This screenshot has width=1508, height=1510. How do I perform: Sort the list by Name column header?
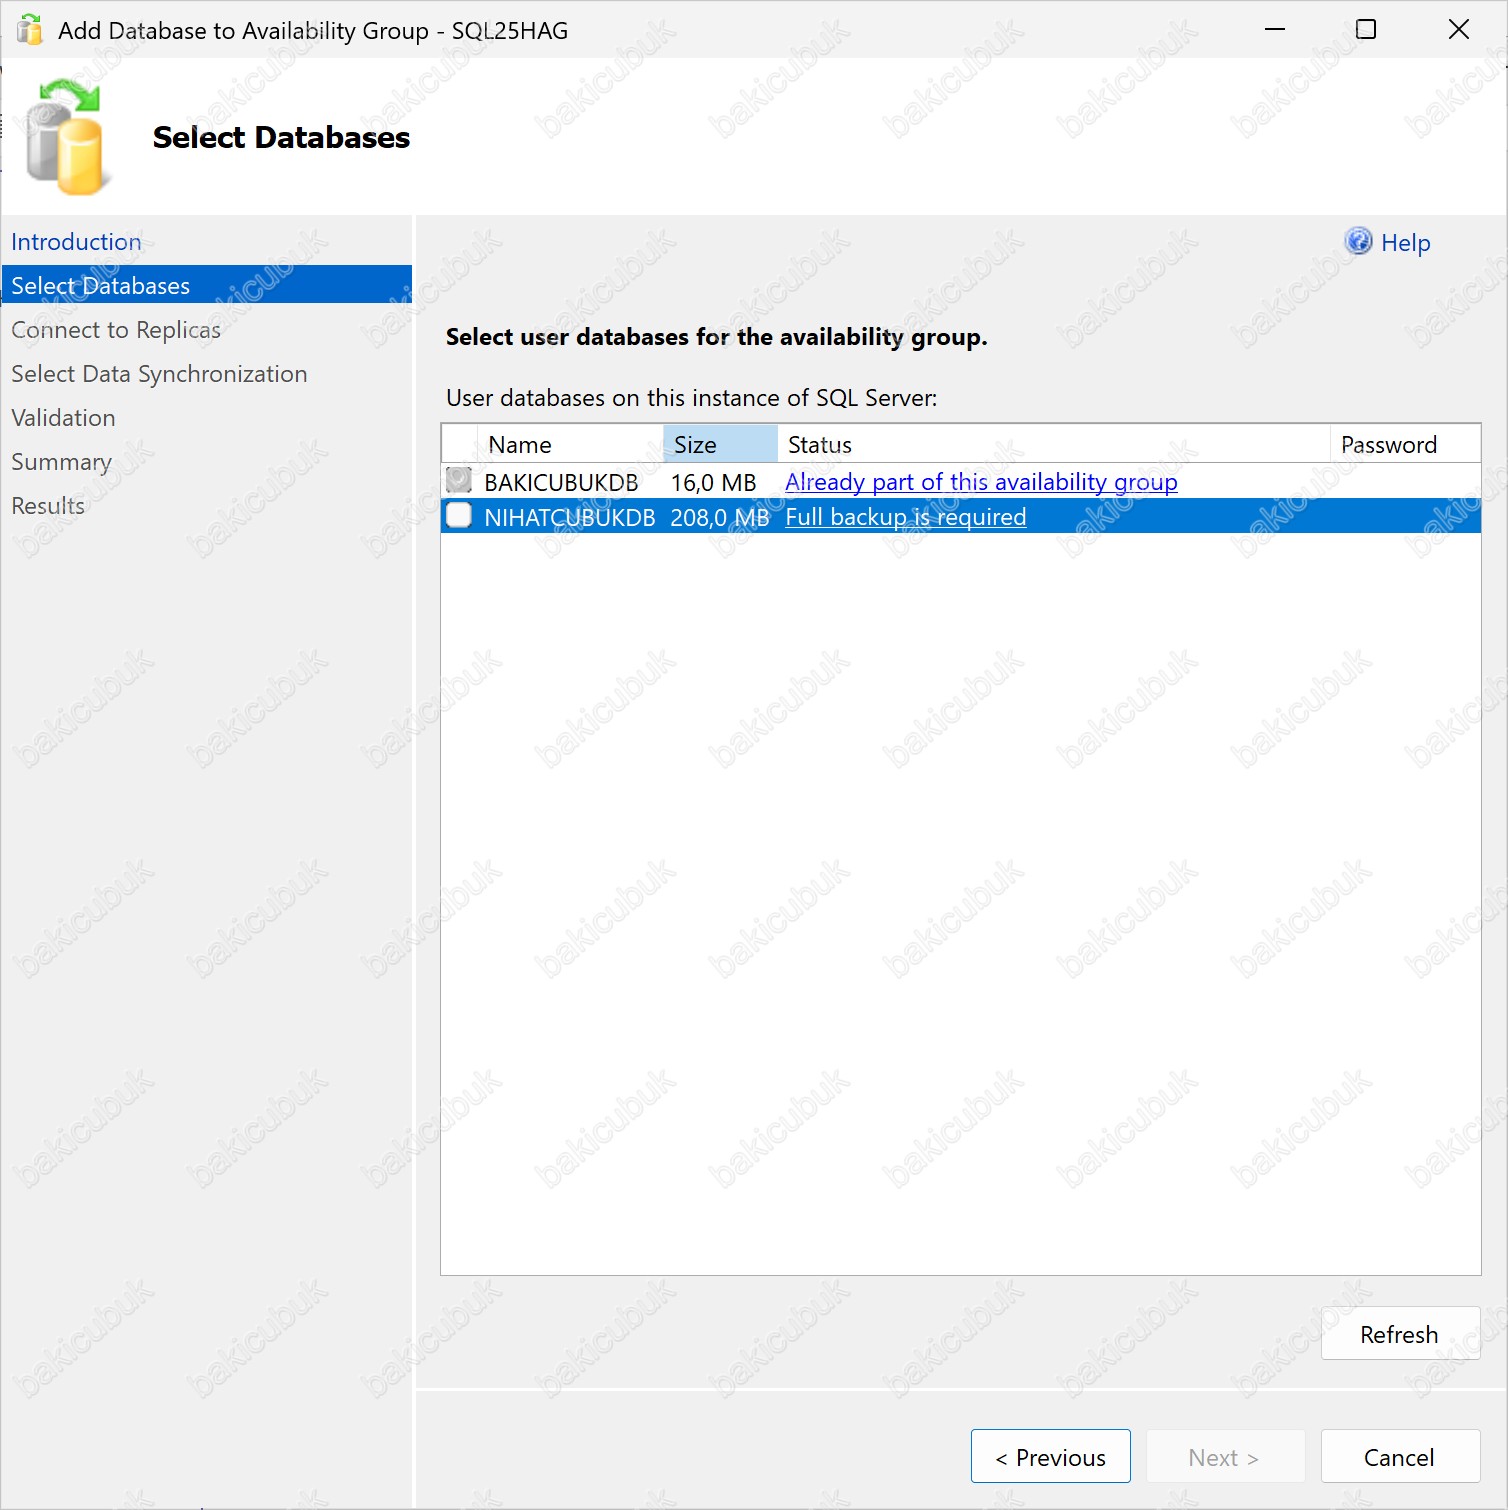coord(520,445)
